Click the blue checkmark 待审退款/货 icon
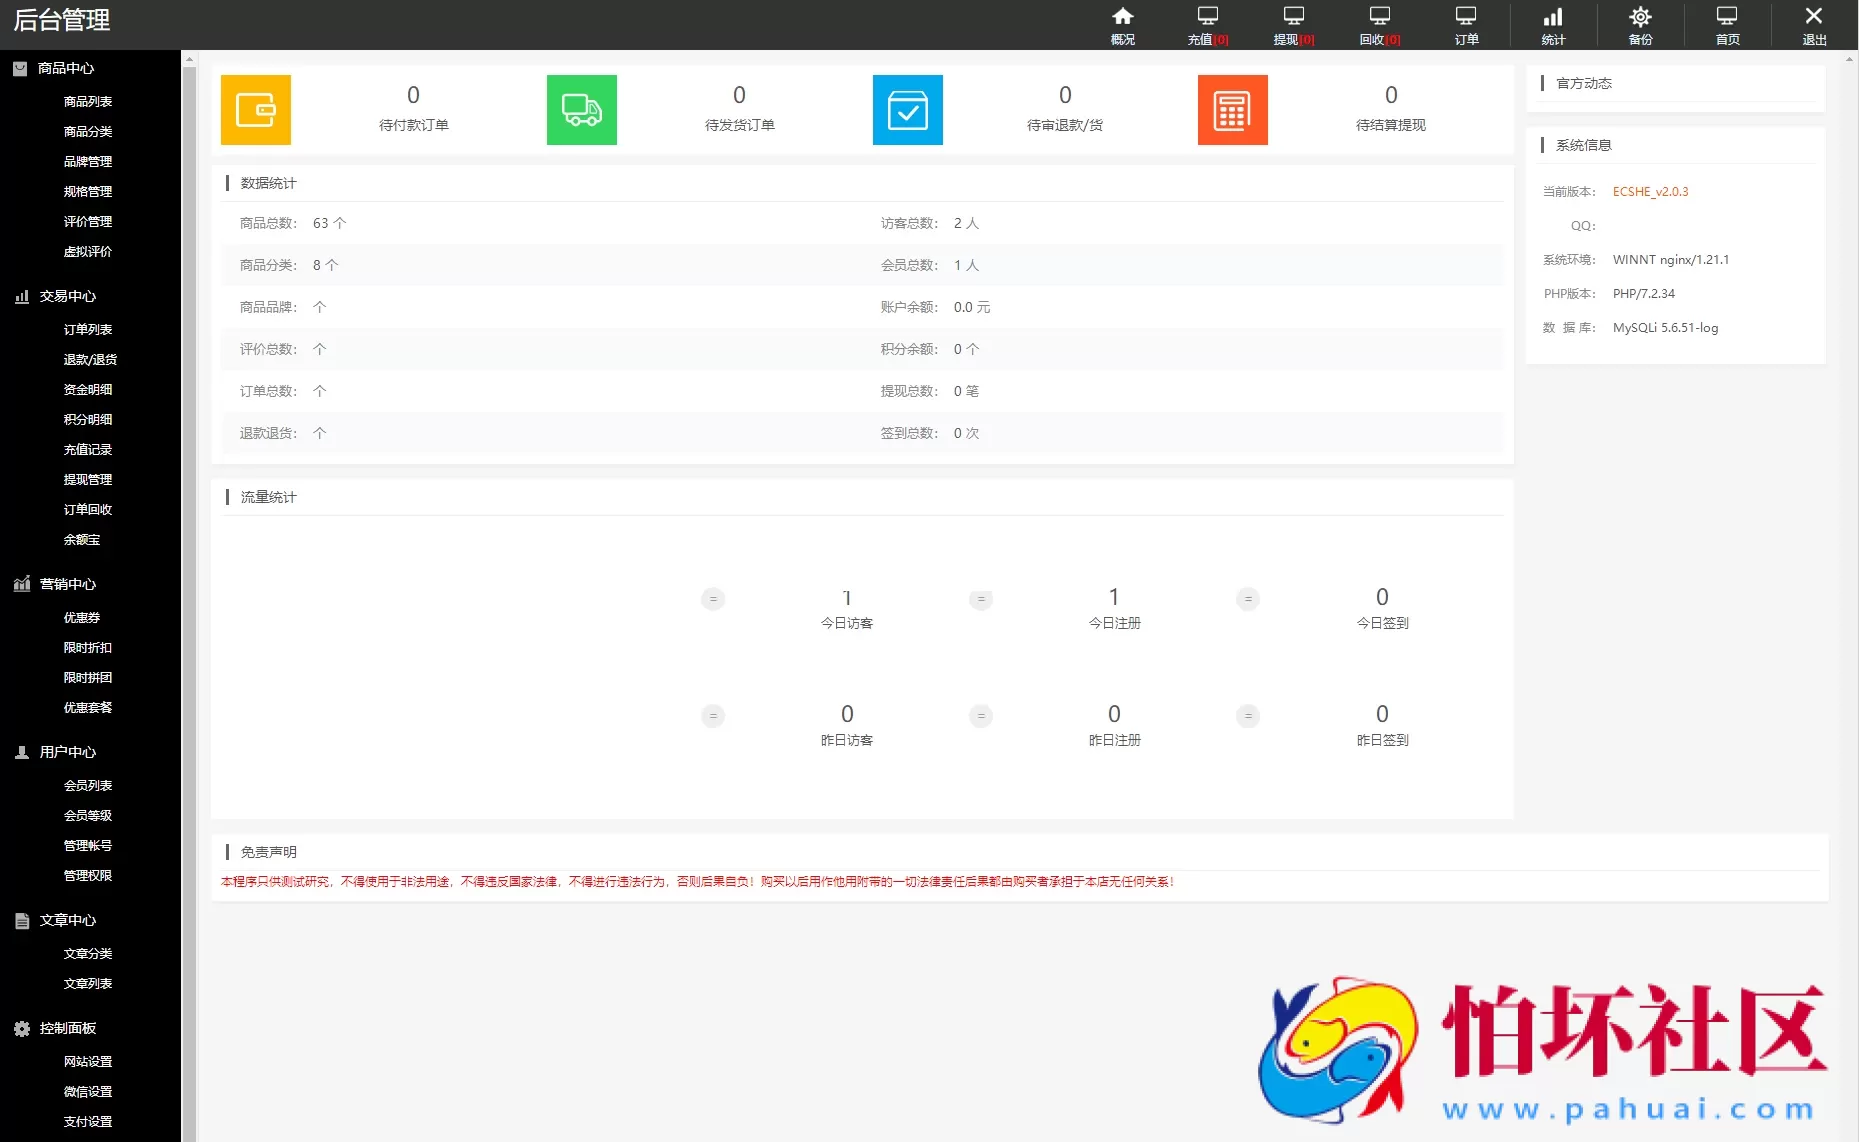Viewport: 1859px width, 1142px height. tap(907, 110)
